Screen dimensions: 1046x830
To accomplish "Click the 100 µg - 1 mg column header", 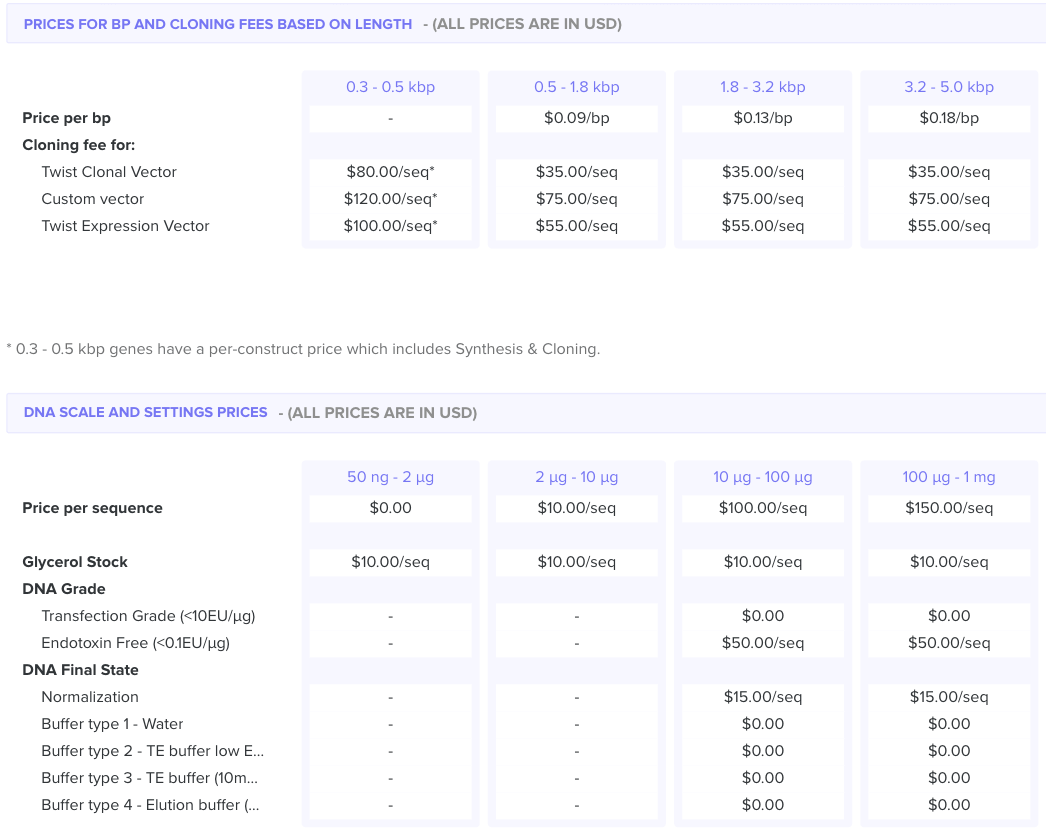I will tap(948, 477).
